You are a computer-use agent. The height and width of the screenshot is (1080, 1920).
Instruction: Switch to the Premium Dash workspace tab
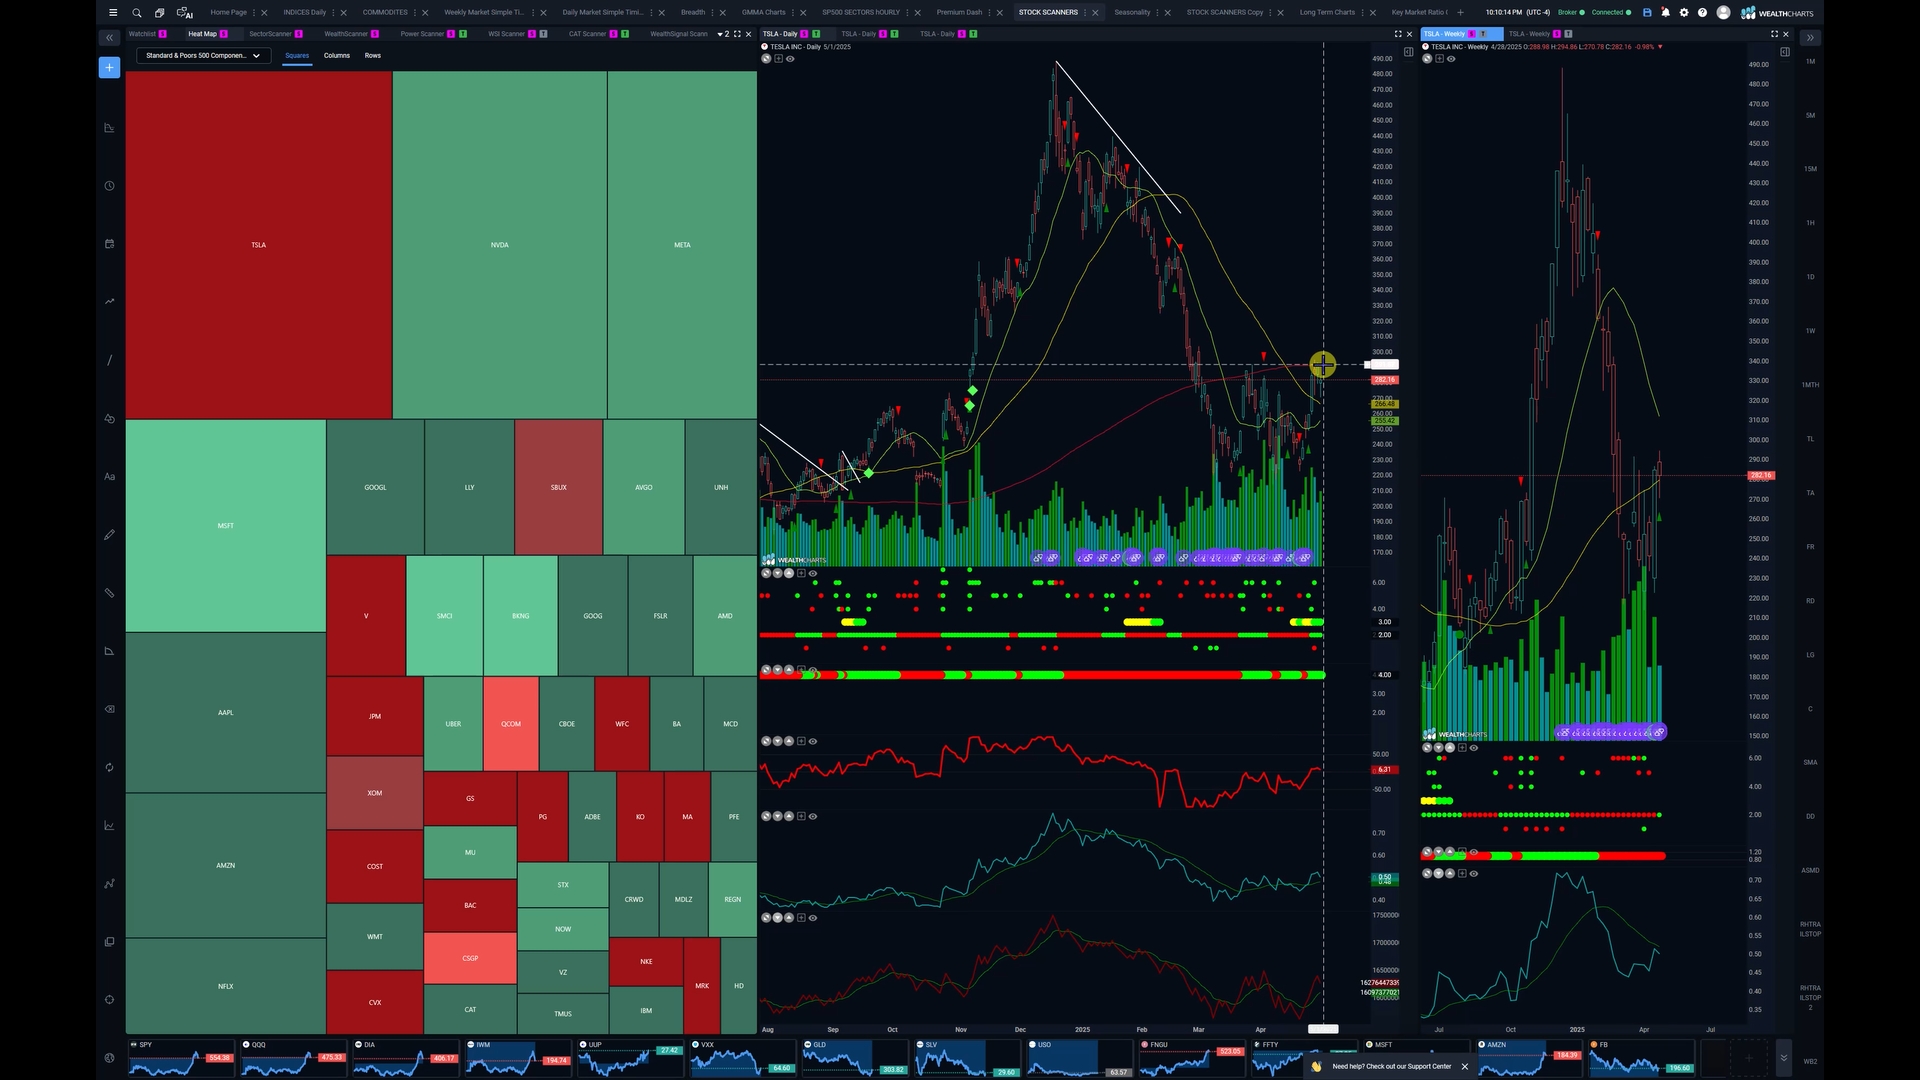coord(959,13)
